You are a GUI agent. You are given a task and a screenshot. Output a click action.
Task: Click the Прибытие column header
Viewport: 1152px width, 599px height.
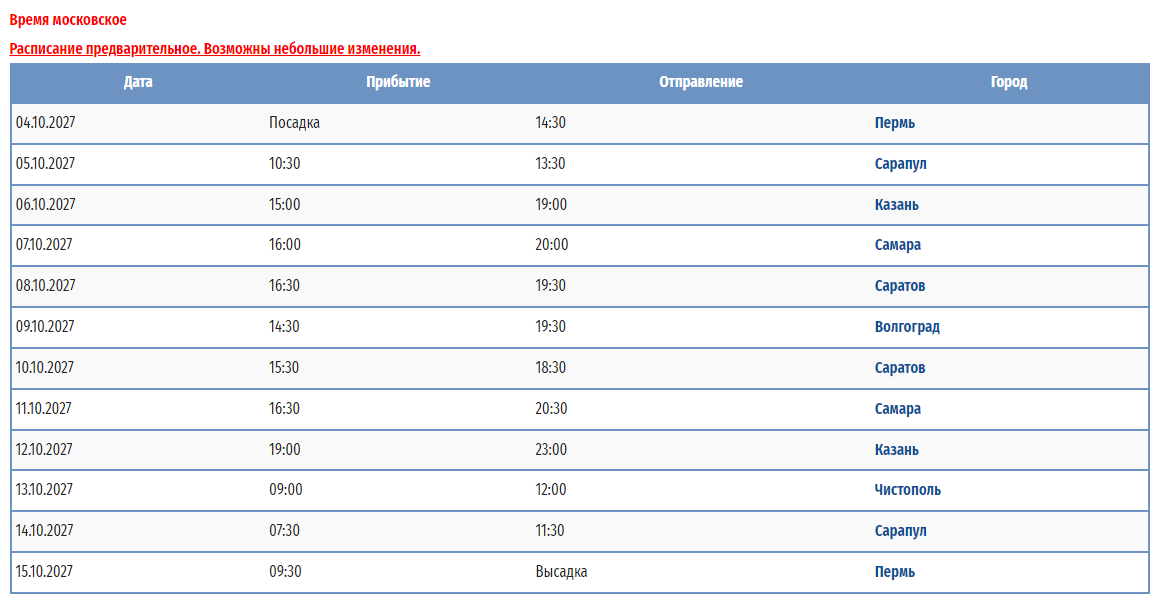click(398, 82)
